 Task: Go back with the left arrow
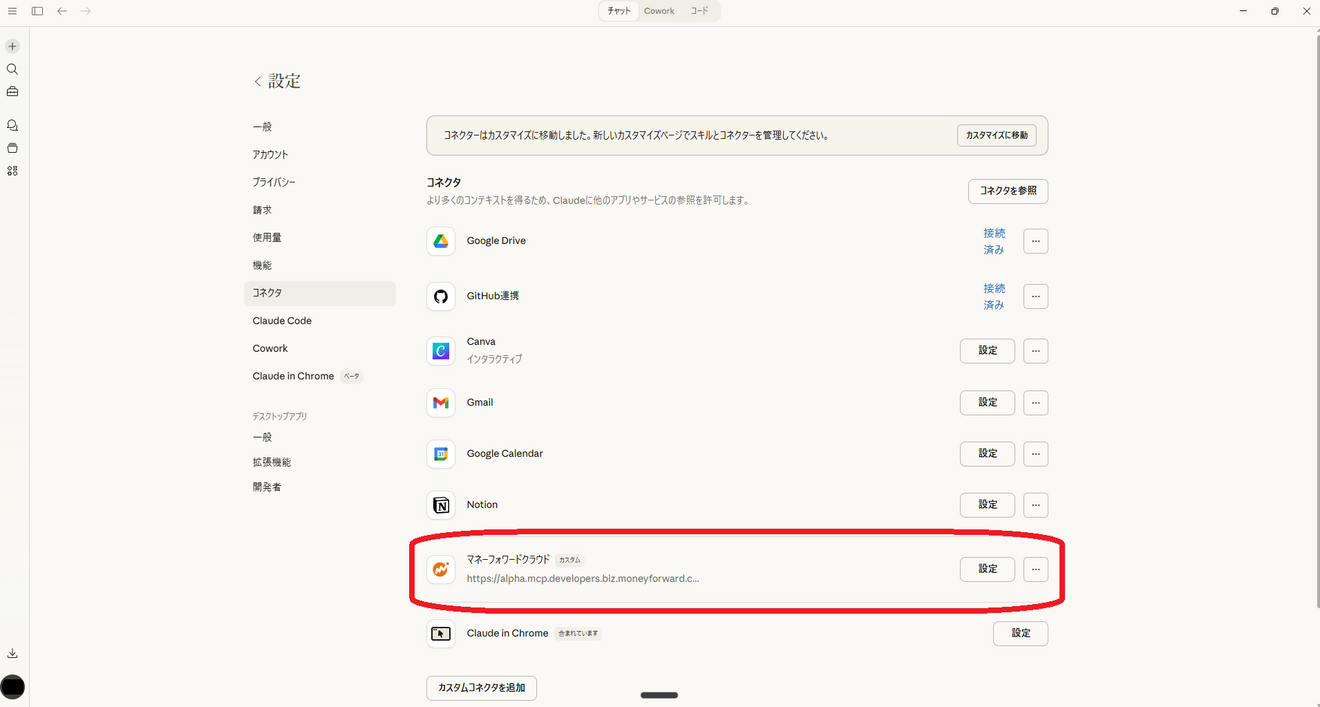pyautogui.click(x=62, y=11)
